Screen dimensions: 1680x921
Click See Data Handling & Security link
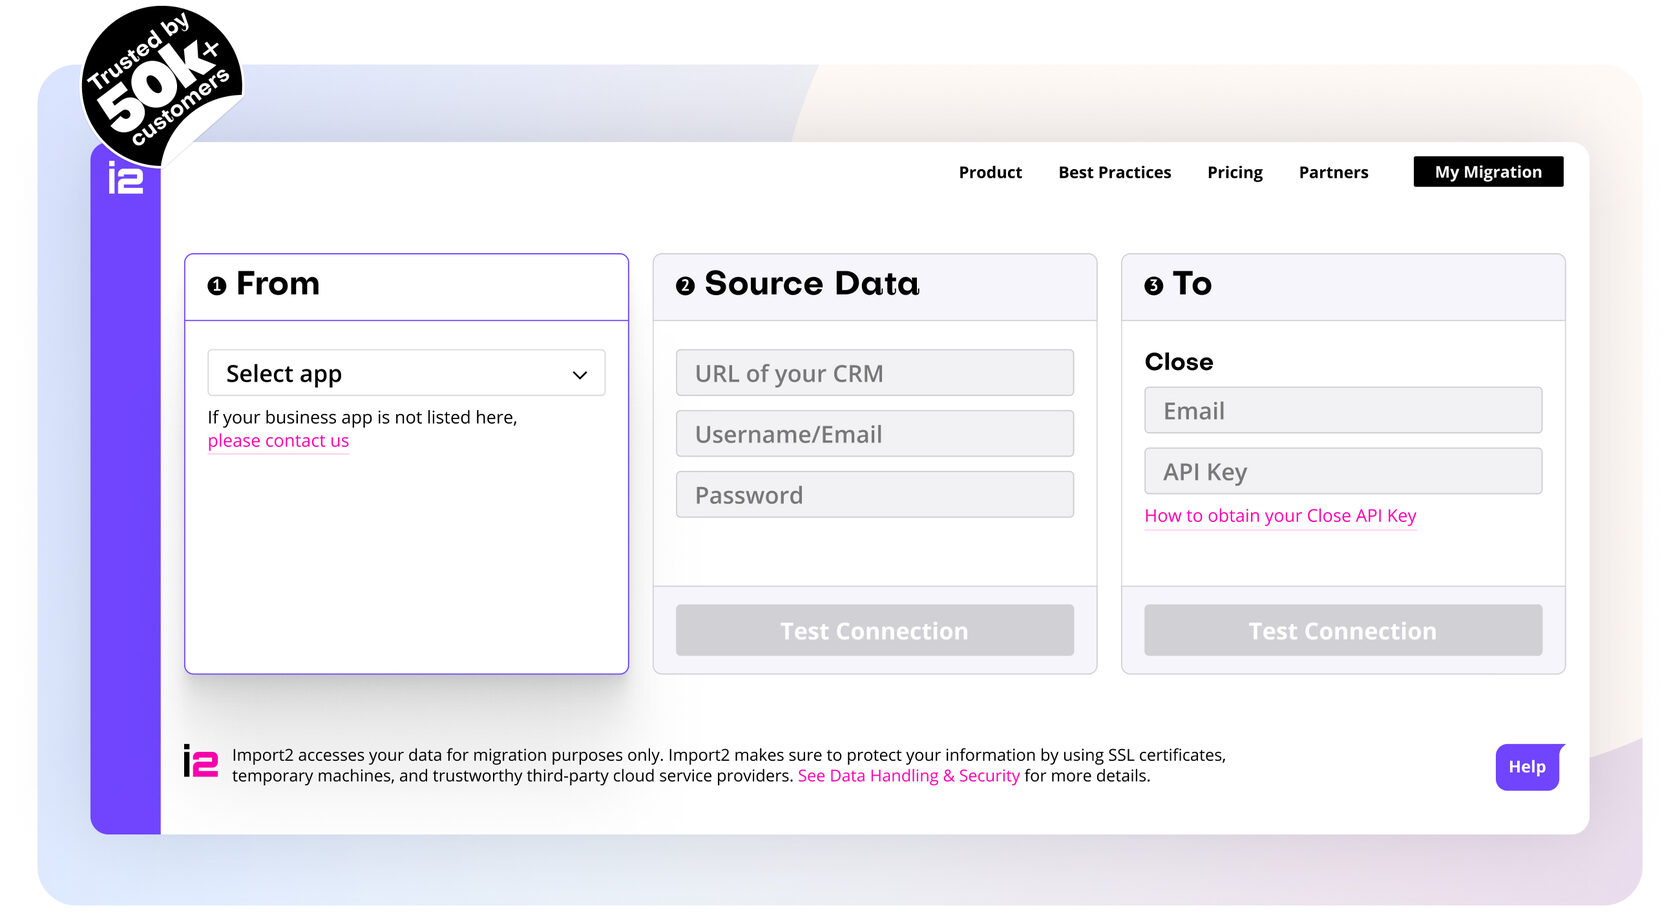coord(908,775)
